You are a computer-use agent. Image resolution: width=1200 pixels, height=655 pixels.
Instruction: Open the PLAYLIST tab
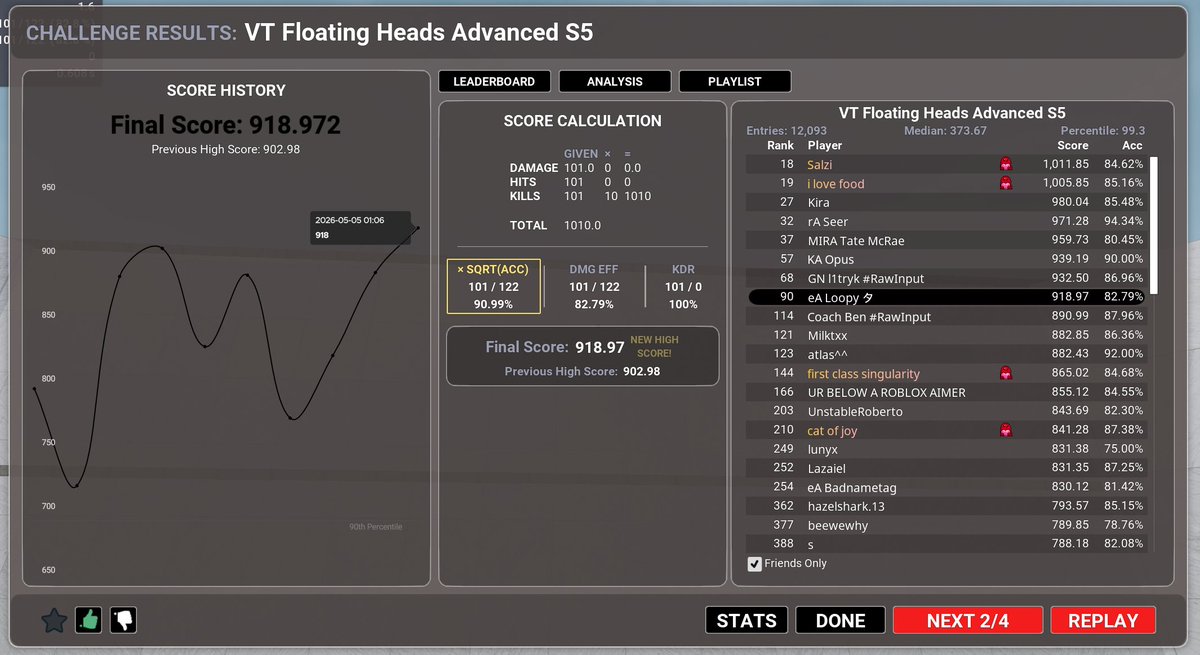(x=735, y=81)
